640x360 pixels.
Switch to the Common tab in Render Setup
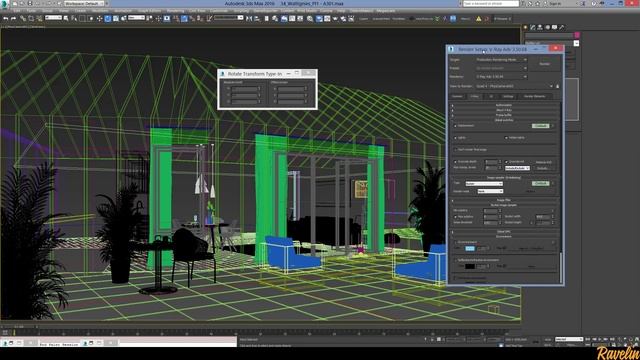click(457, 96)
